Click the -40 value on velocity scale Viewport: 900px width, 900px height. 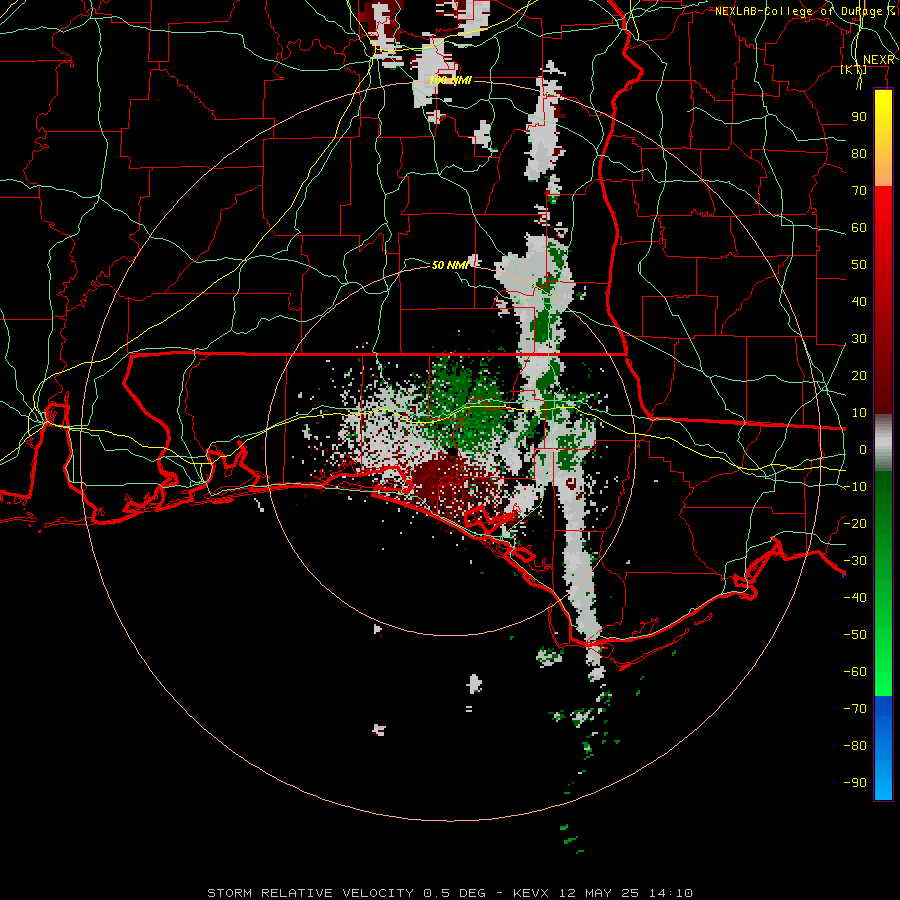click(x=855, y=598)
